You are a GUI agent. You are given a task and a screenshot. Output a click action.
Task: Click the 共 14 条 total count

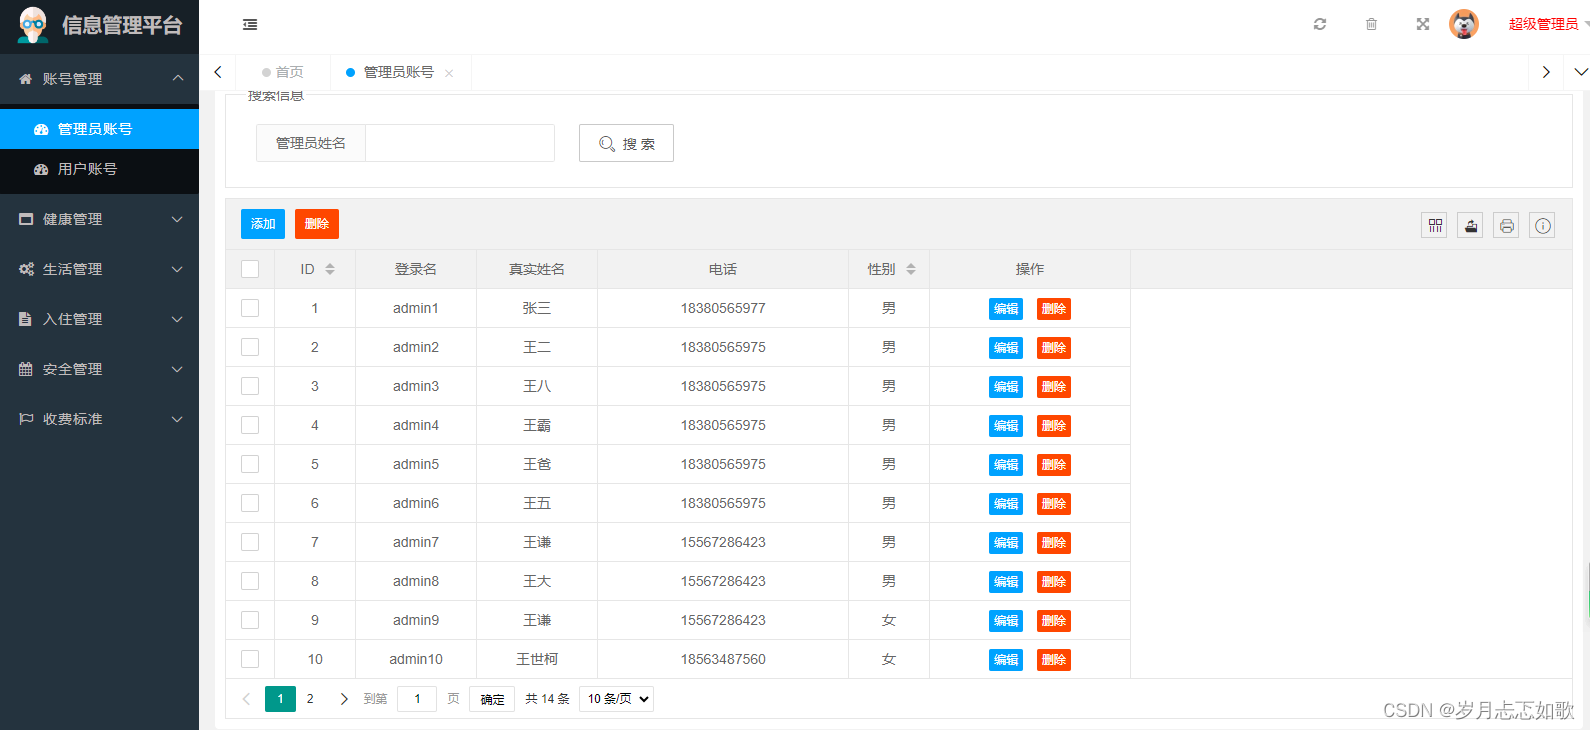547,699
